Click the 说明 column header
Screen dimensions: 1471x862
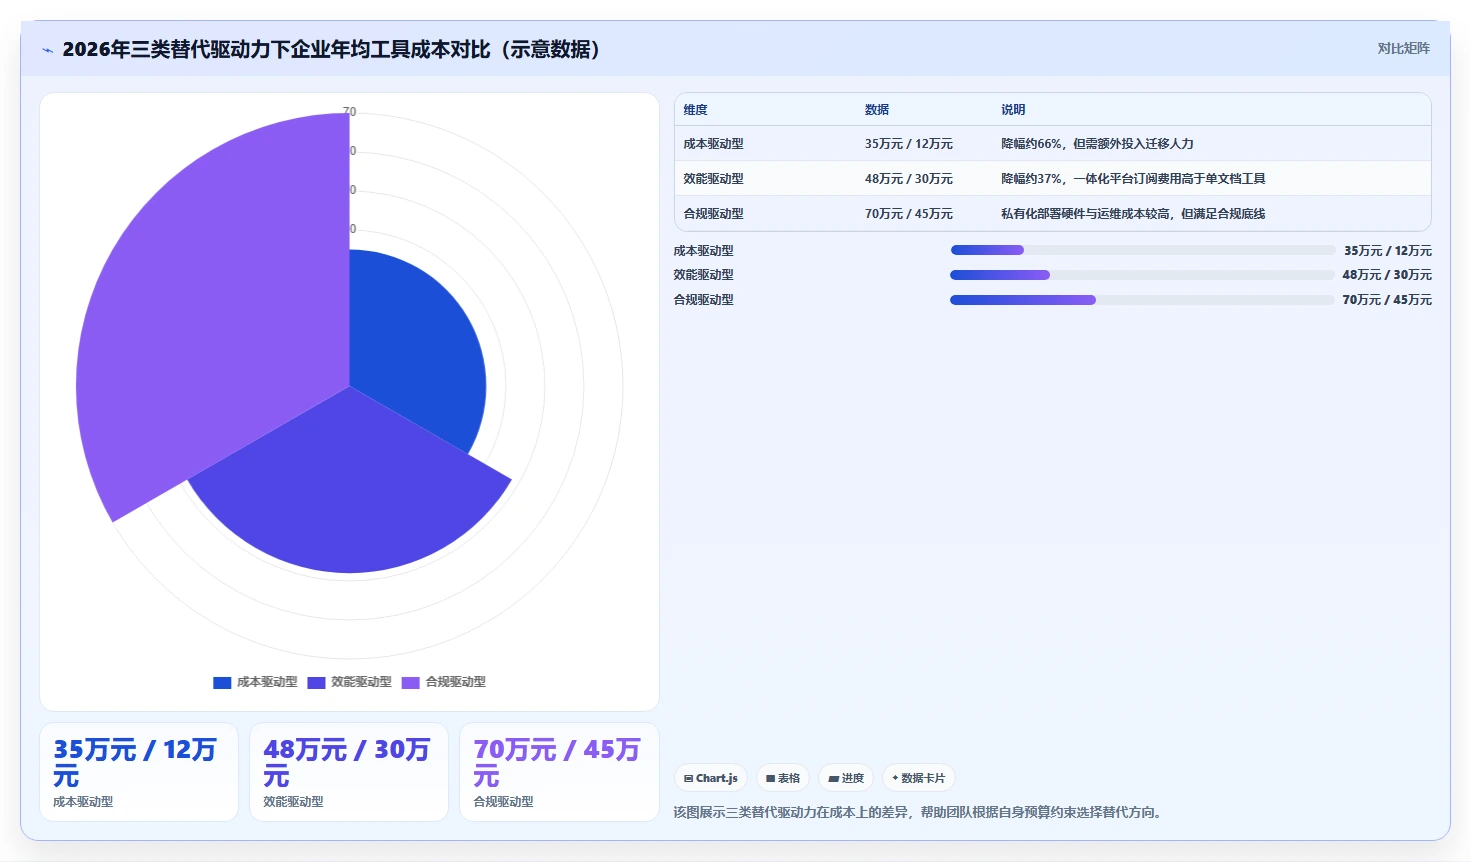coord(1013,110)
